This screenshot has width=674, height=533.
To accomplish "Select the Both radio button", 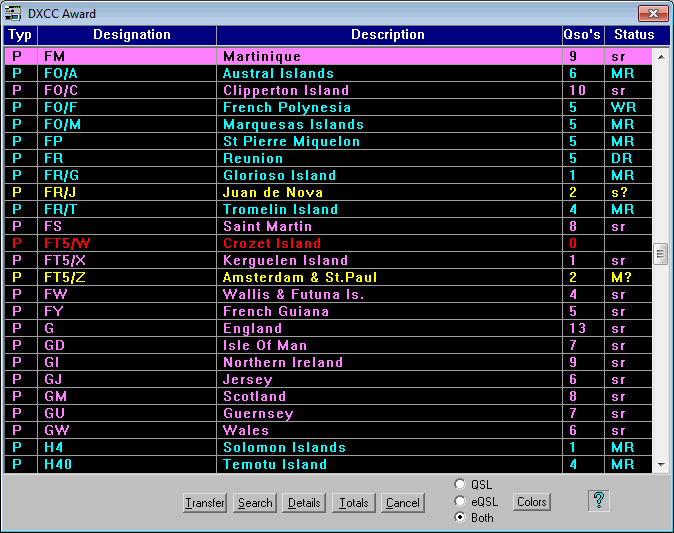I will (460, 517).
